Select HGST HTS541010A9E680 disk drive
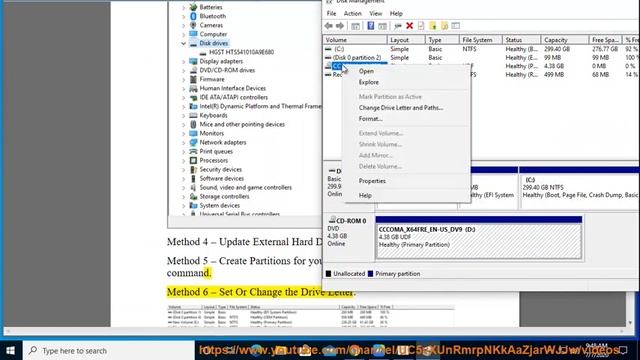Screen dimensions: 640x360 pos(241,52)
